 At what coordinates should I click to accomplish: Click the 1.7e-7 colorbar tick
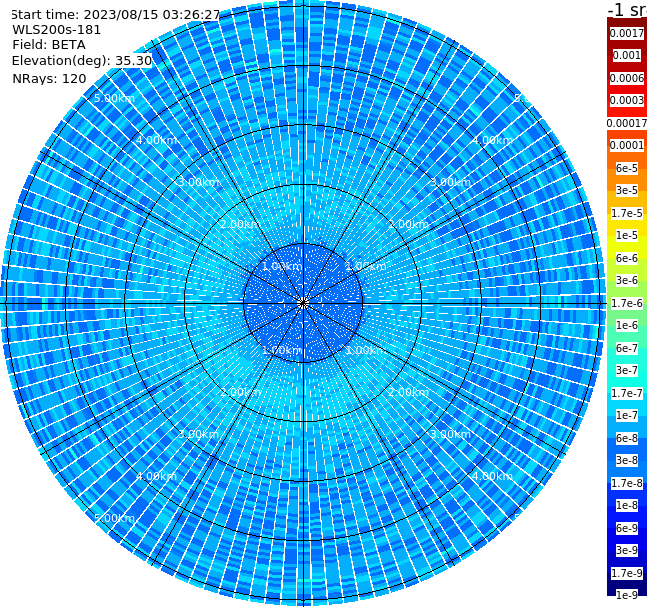coord(627,393)
